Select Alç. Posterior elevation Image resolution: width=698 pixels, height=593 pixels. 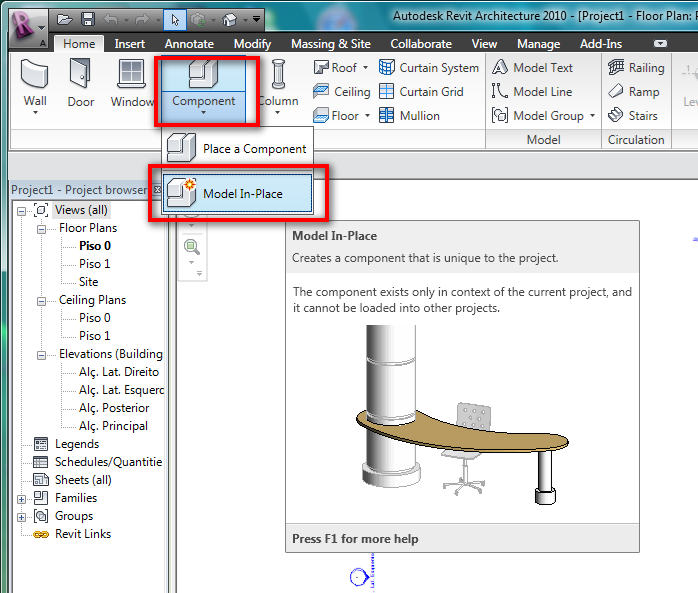coord(114,408)
